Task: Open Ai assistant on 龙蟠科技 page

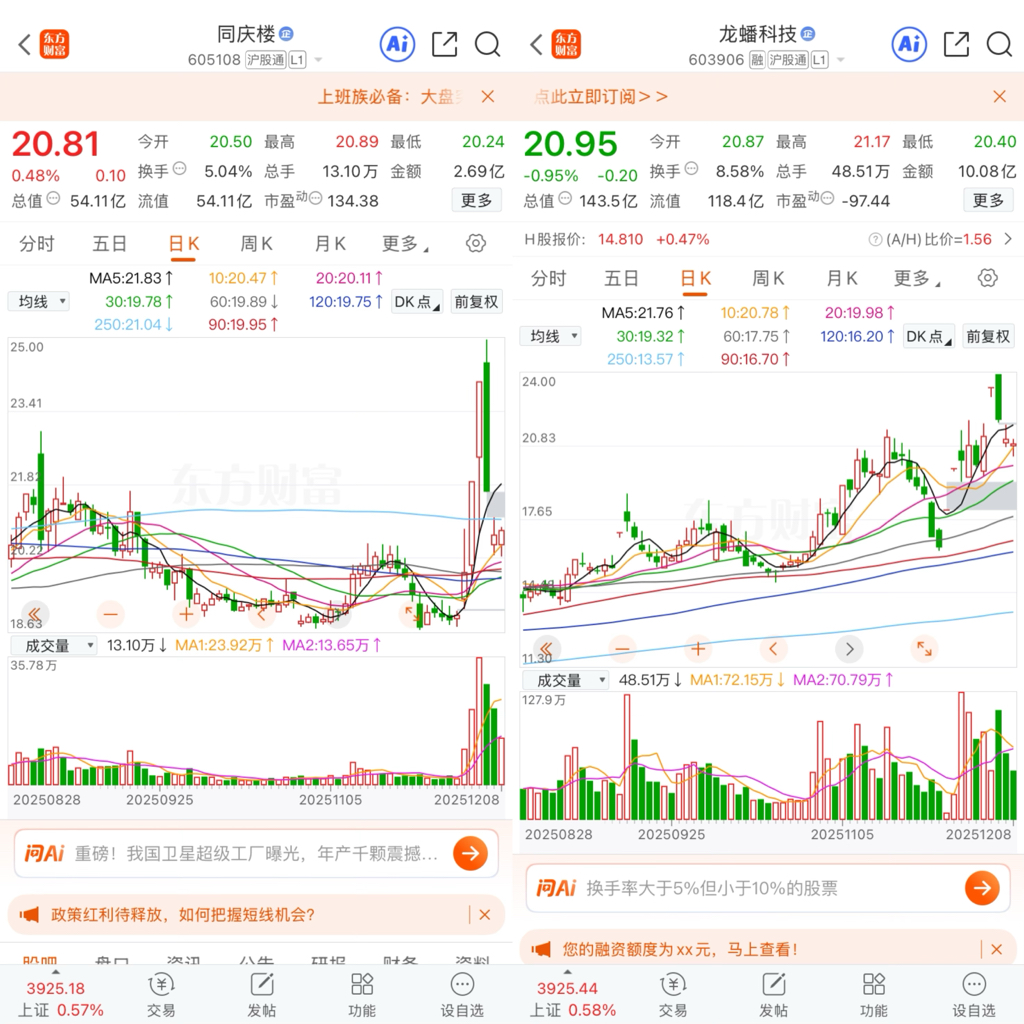Action: [909, 44]
